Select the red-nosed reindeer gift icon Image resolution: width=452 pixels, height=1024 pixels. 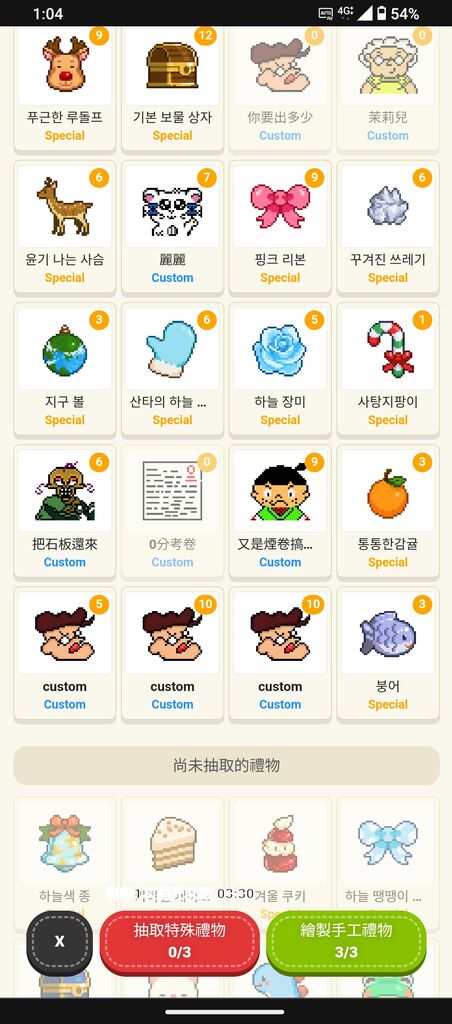pyautogui.click(x=65, y=64)
